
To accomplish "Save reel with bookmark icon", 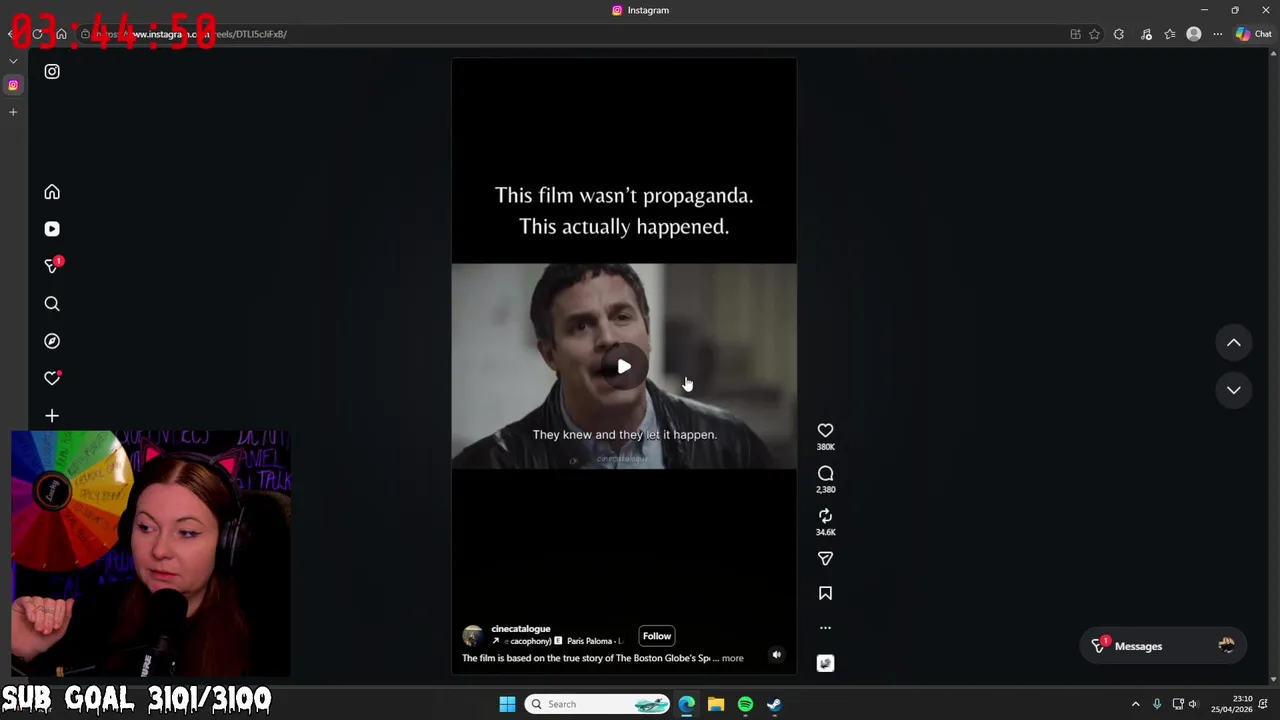I will coord(825,593).
